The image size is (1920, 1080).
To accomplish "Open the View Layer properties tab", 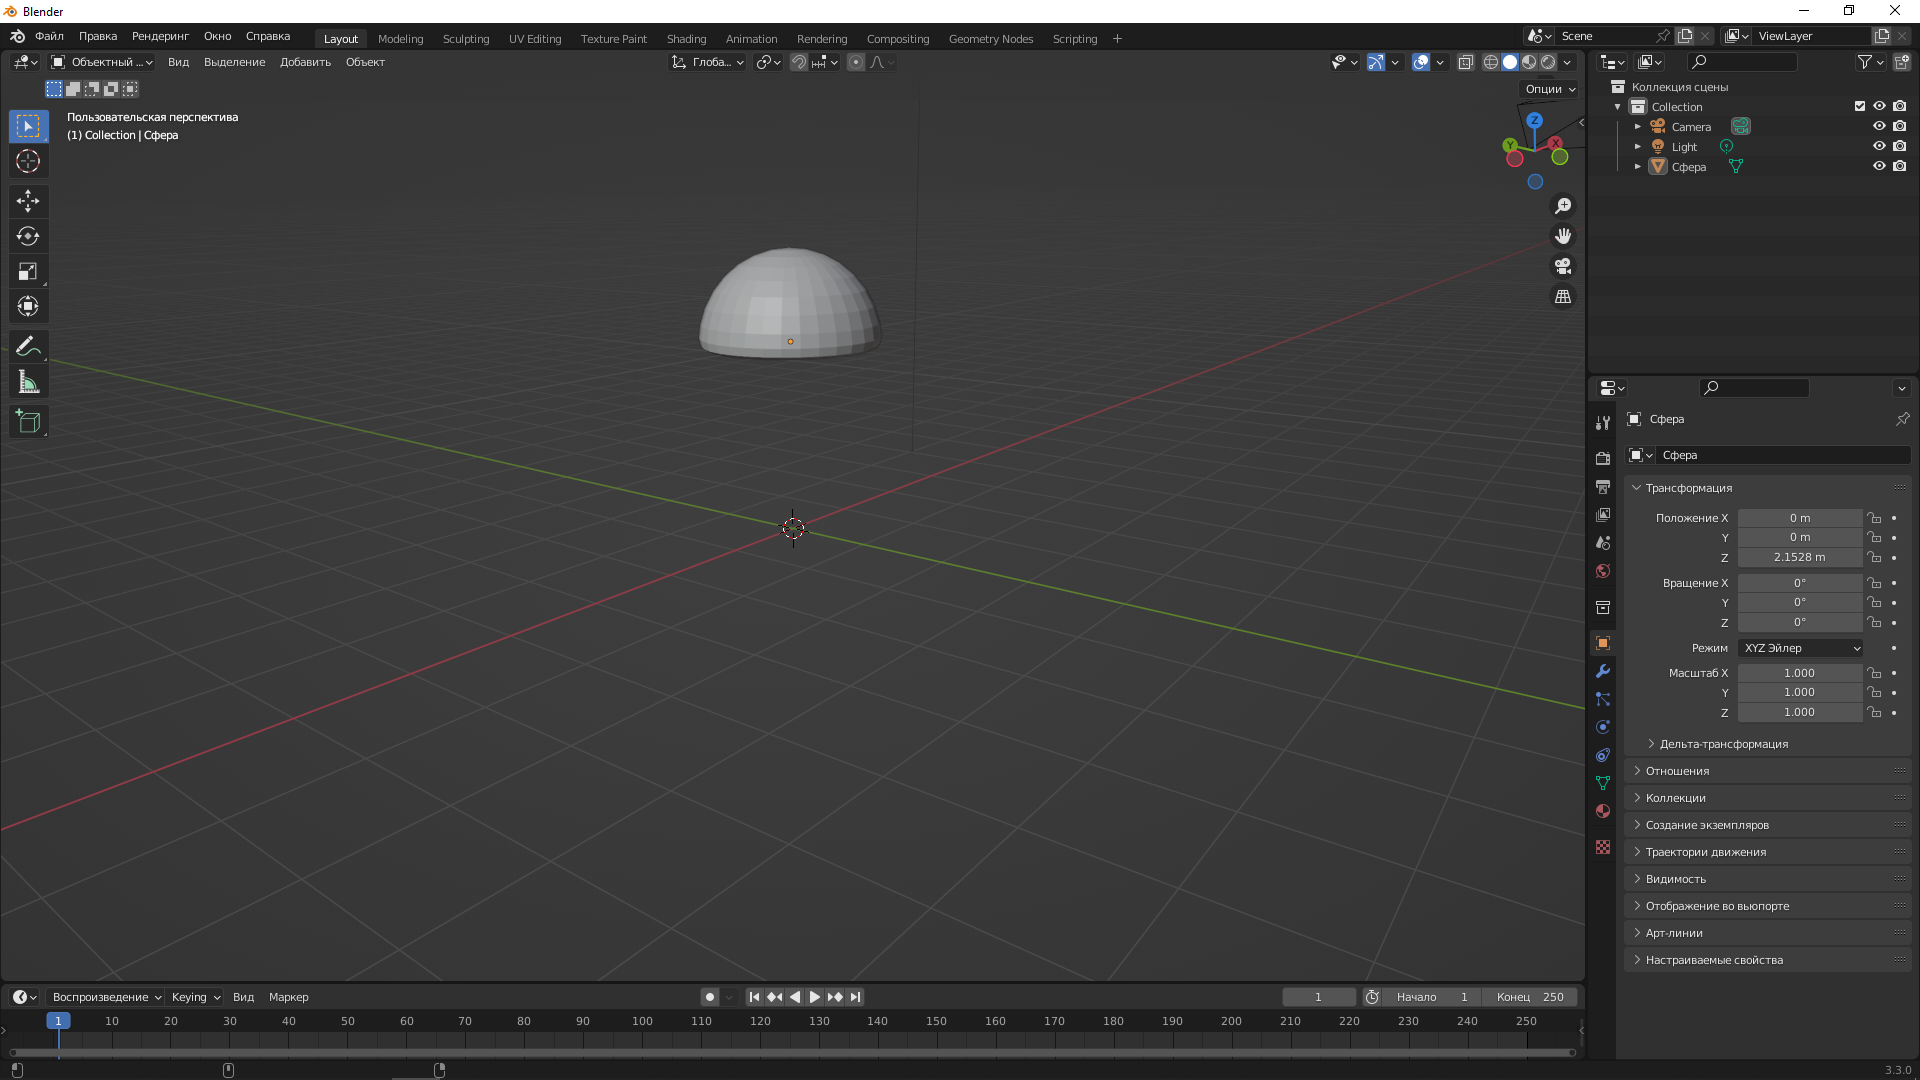I will [1603, 515].
